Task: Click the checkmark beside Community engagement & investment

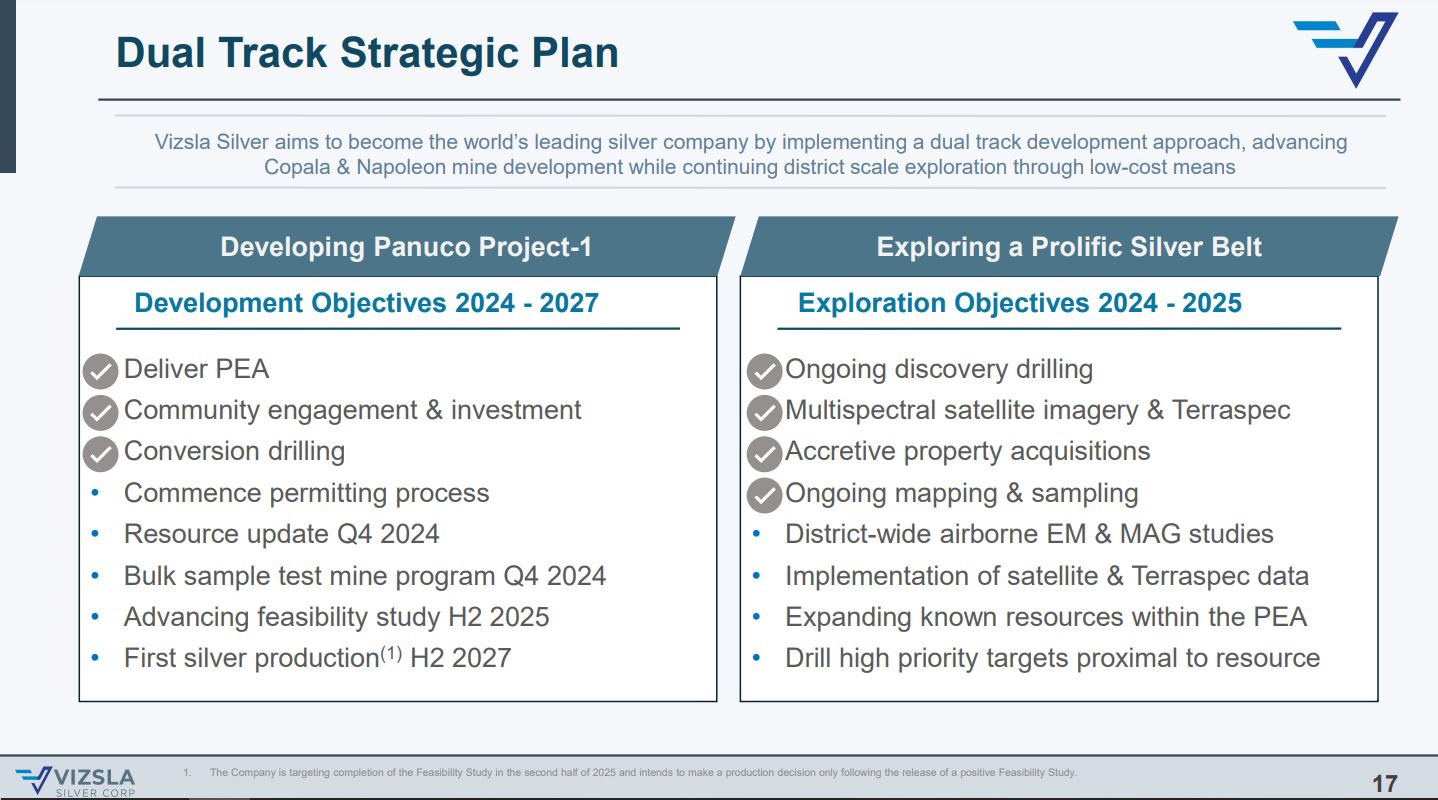Action: pos(101,412)
